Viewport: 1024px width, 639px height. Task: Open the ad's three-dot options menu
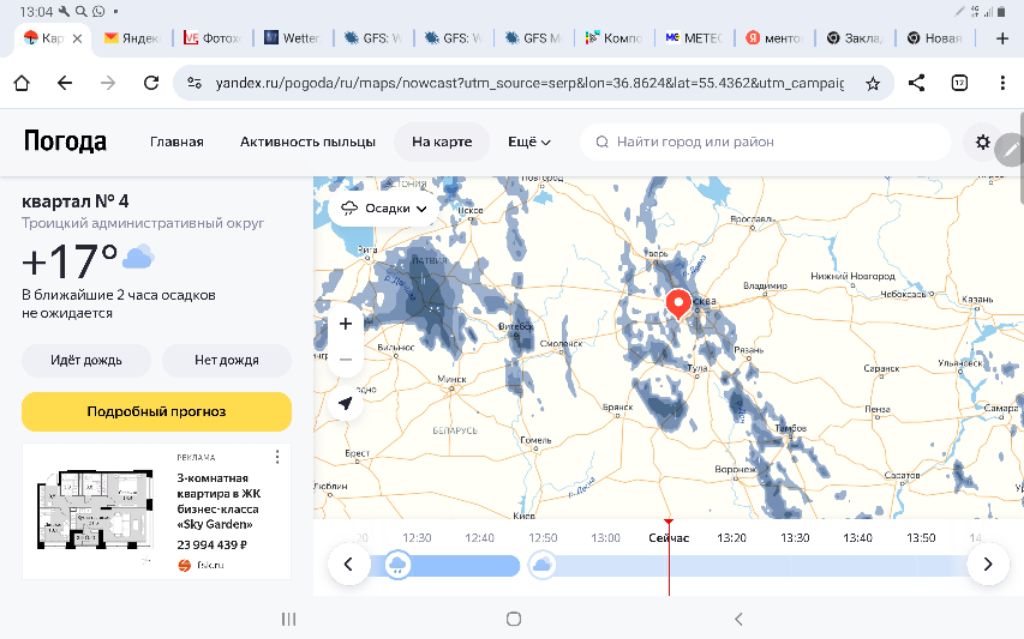pyautogui.click(x=278, y=457)
